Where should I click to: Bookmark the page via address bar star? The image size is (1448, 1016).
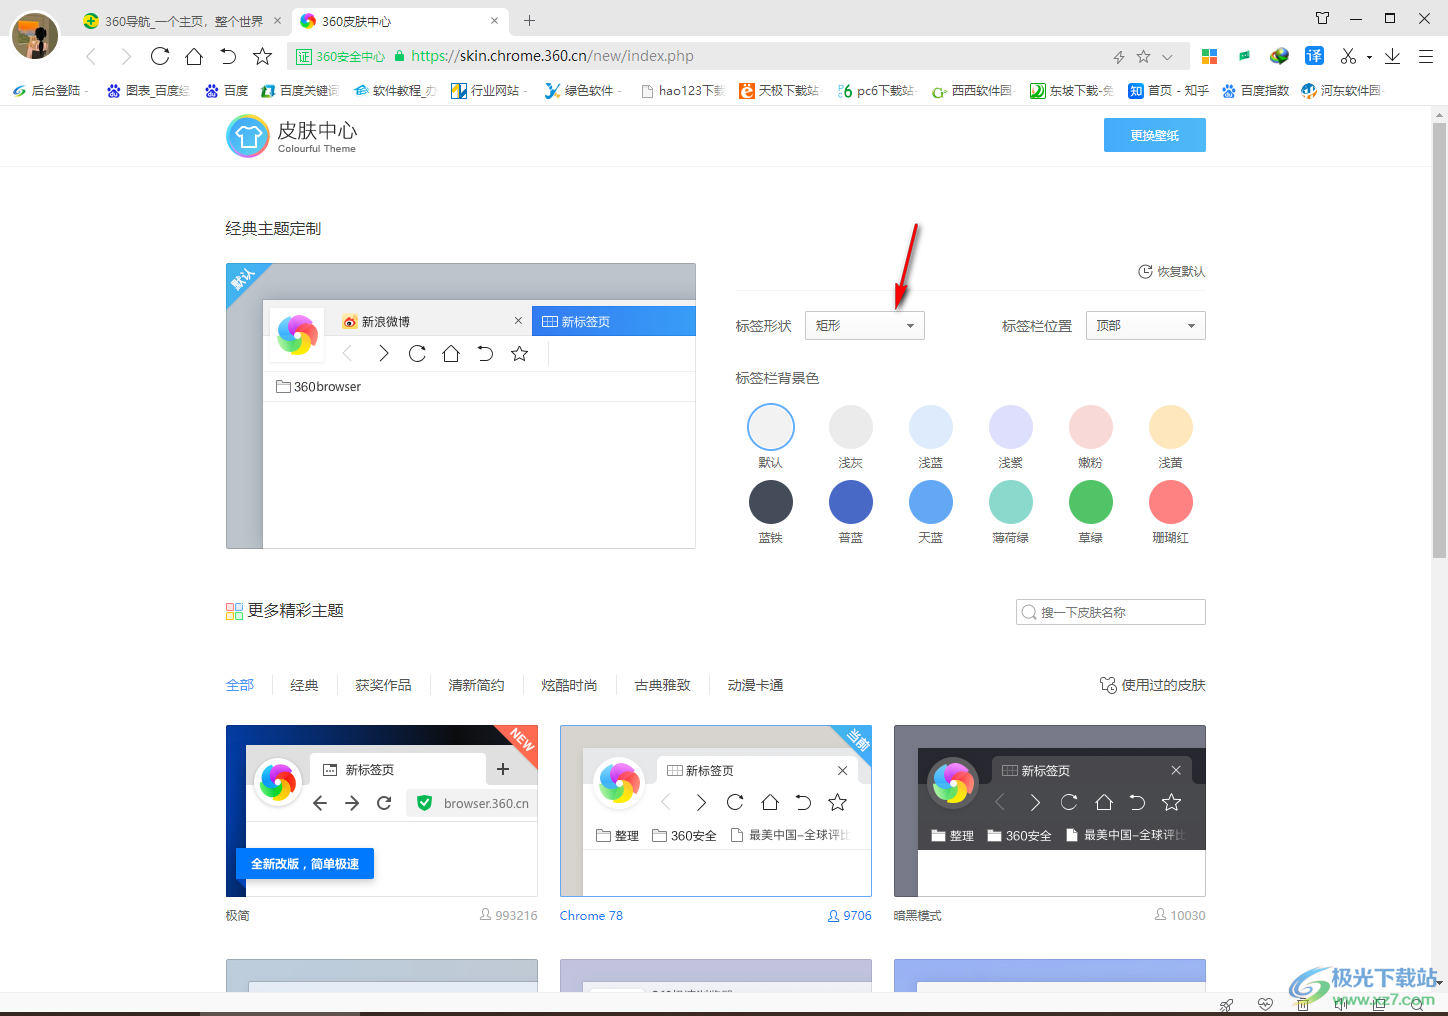point(1143,57)
